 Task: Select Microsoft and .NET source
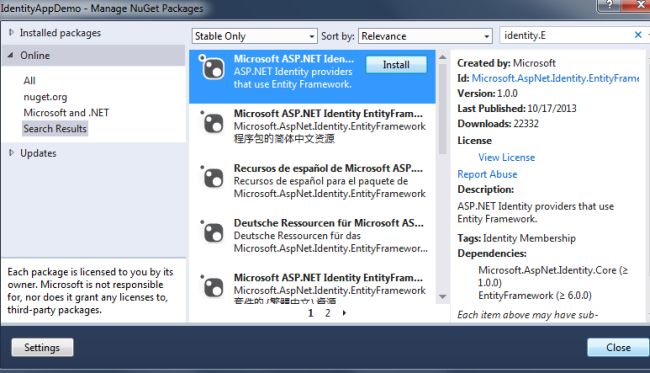(x=66, y=113)
